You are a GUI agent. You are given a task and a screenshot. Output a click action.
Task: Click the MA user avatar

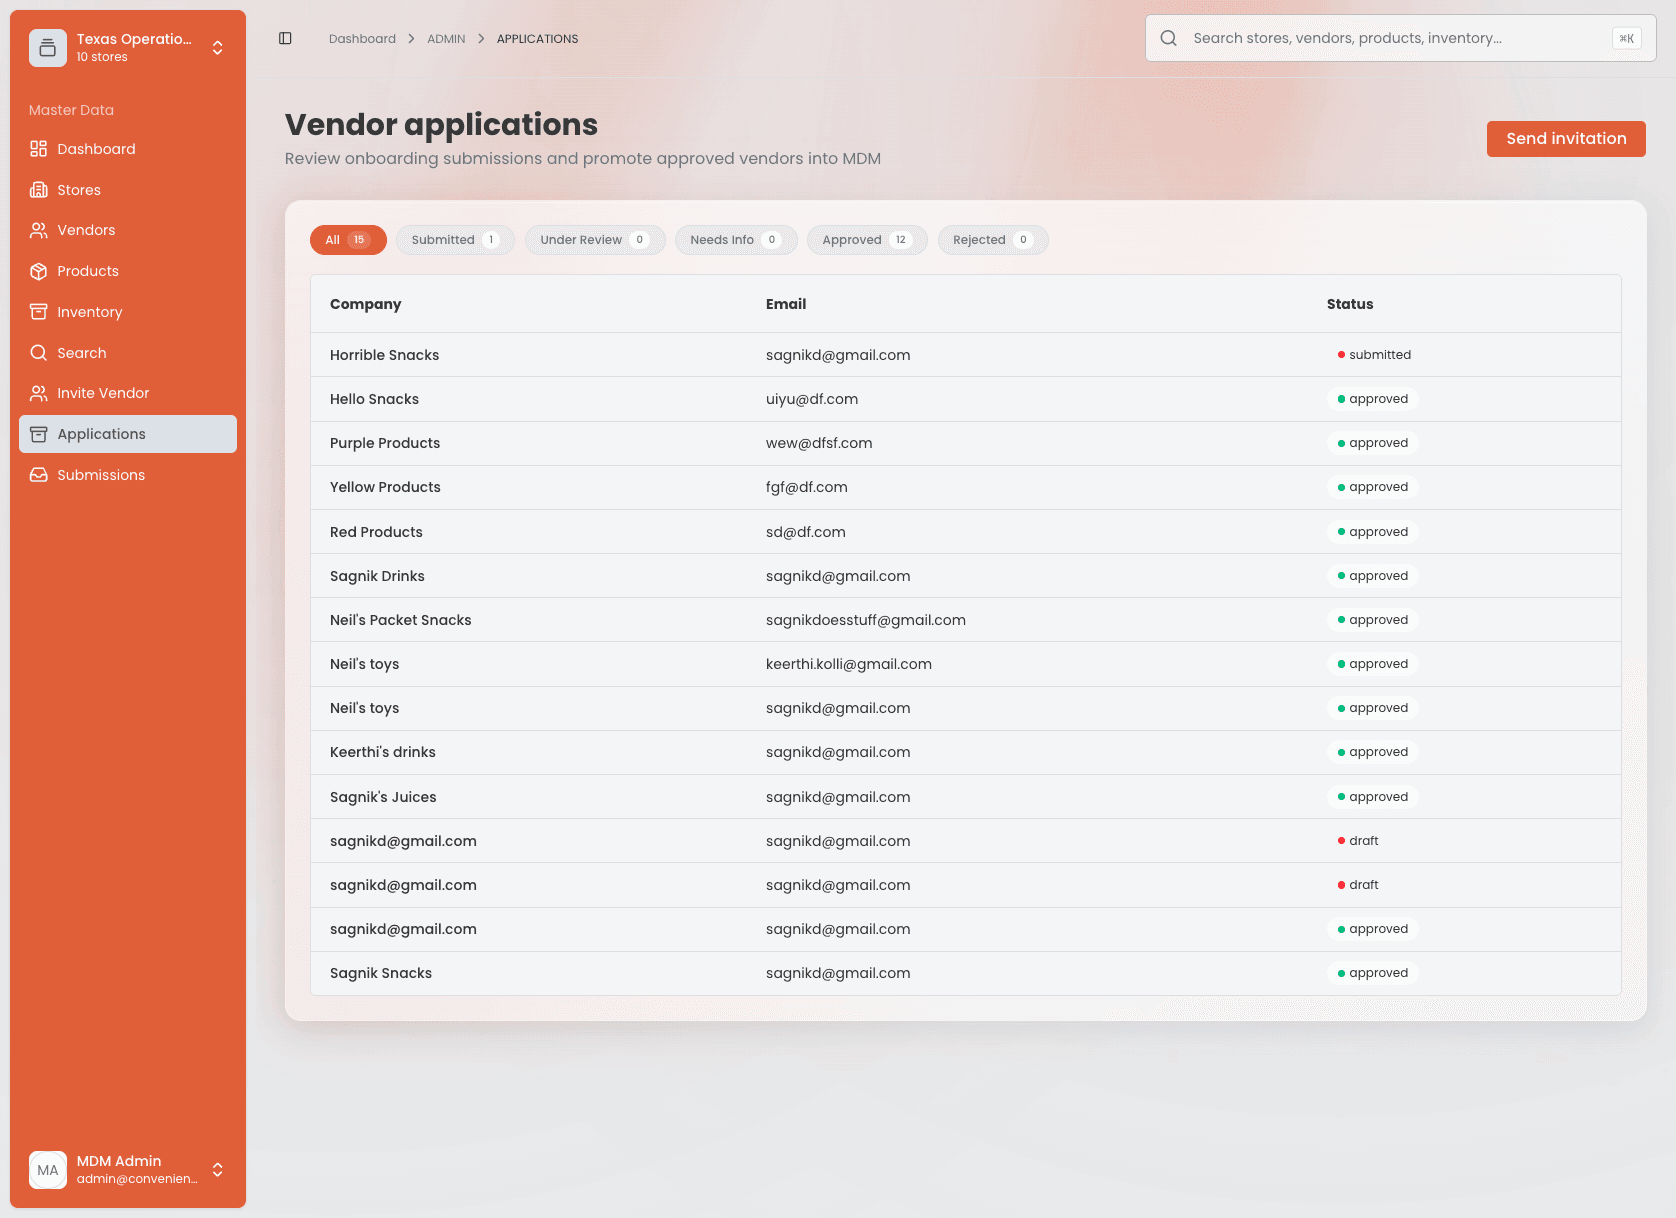[48, 1170]
